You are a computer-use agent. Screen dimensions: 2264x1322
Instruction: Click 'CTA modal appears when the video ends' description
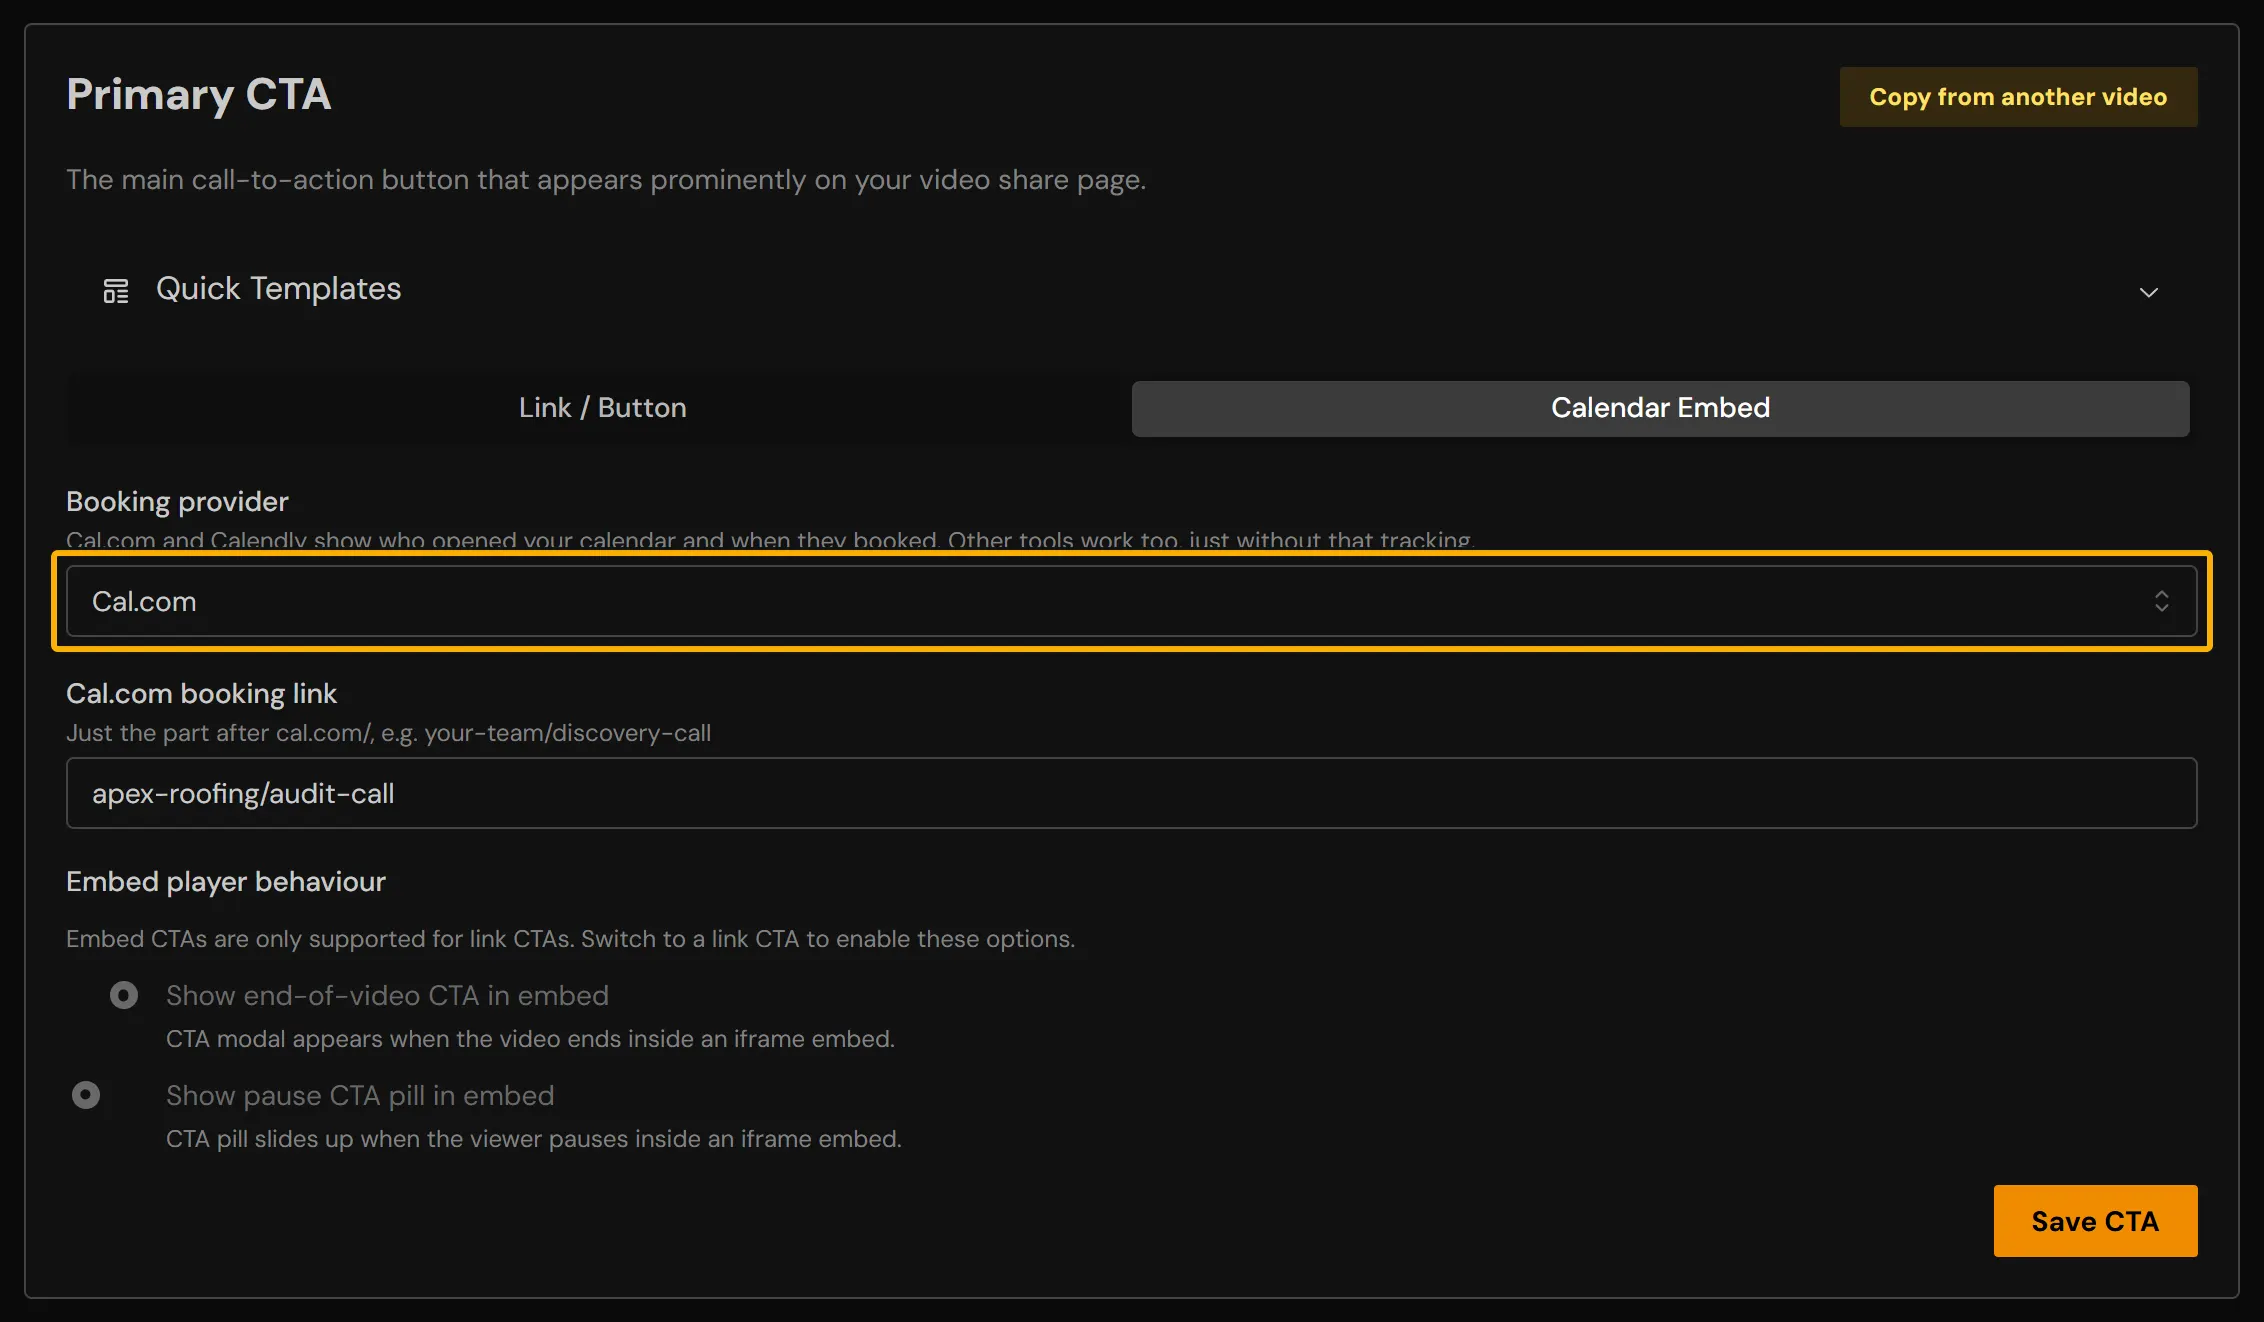point(530,1039)
